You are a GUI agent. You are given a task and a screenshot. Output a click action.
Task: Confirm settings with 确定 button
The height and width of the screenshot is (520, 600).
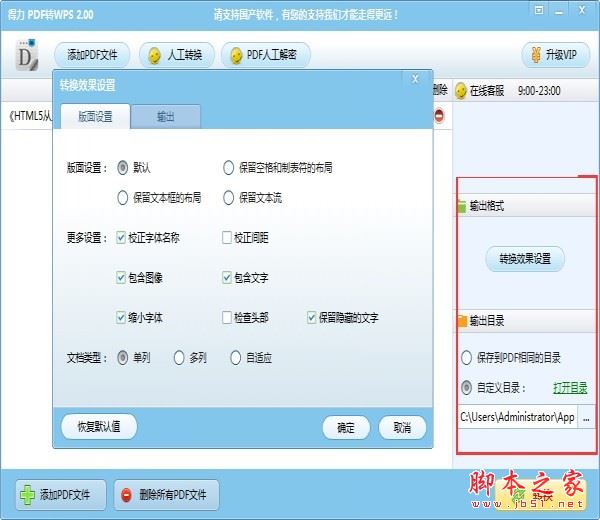point(346,427)
